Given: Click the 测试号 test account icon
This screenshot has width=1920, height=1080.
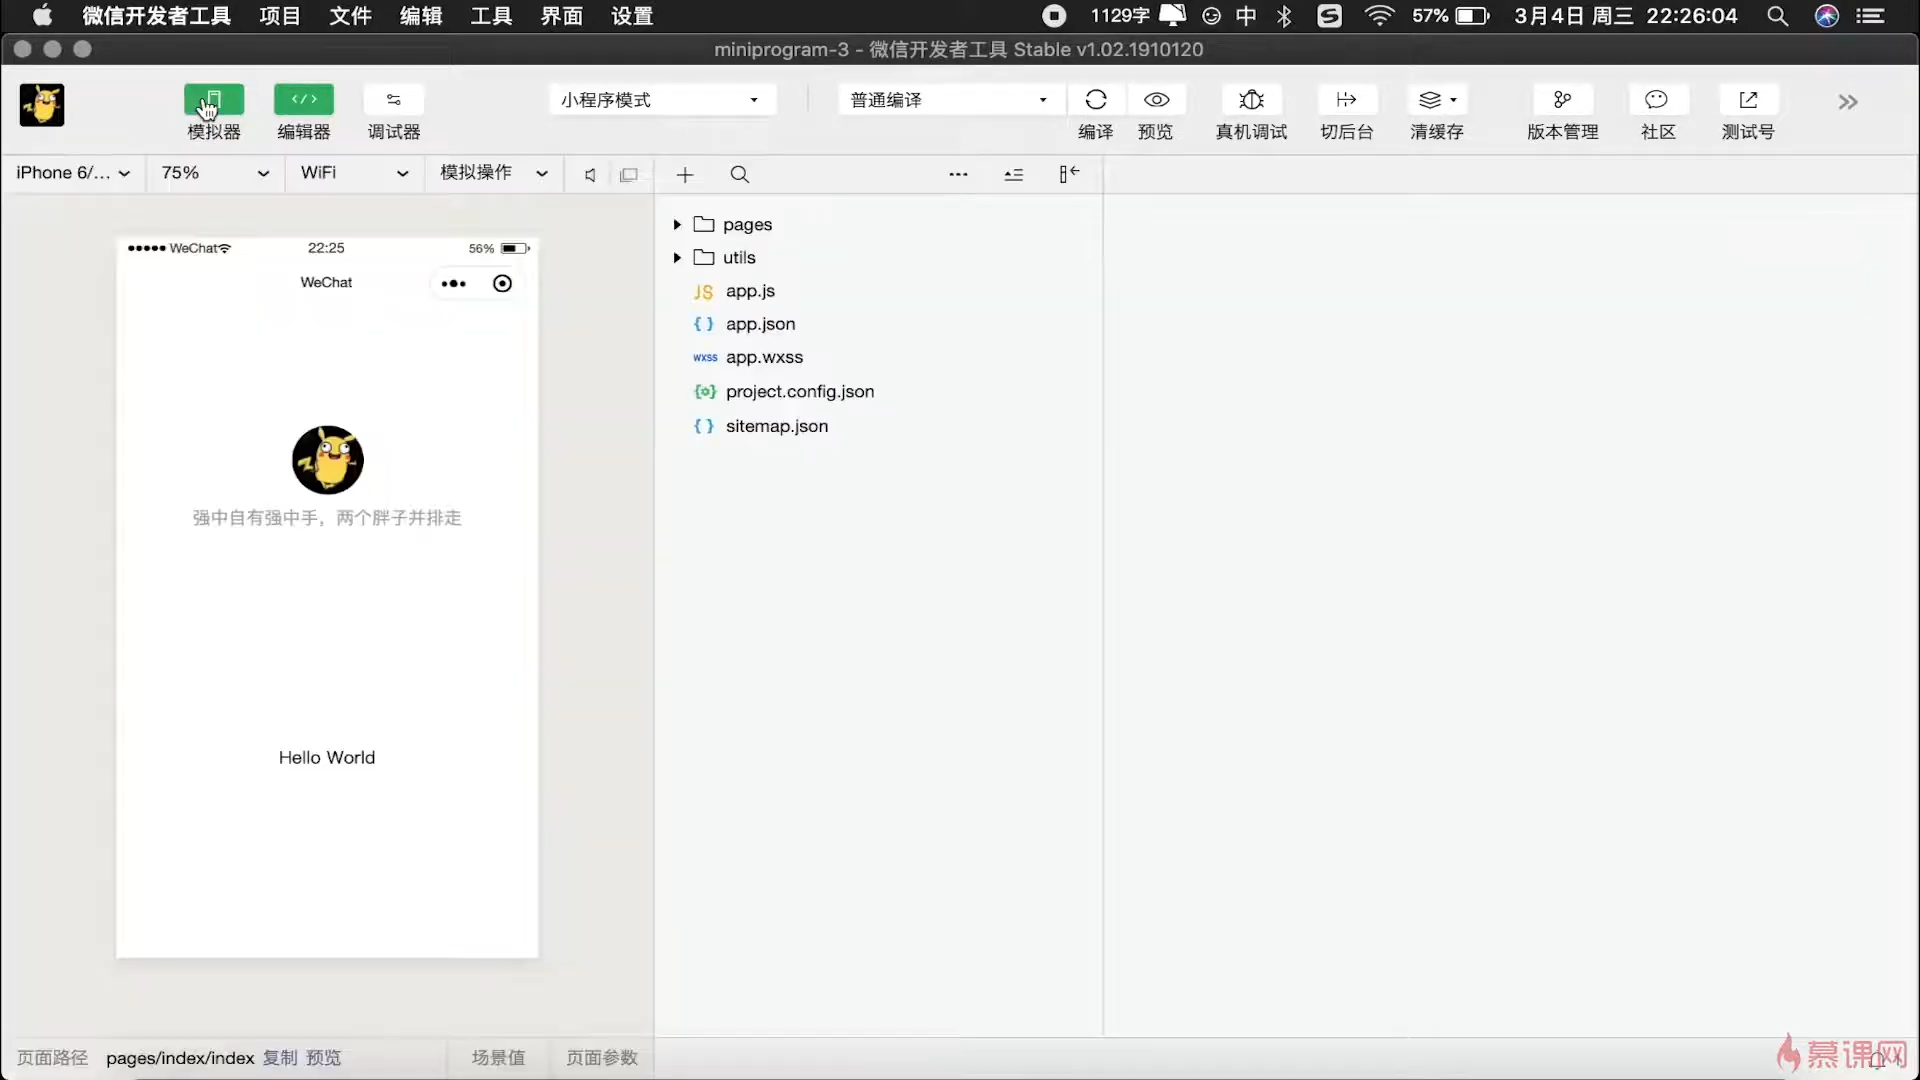Looking at the screenshot, I should tap(1748, 100).
